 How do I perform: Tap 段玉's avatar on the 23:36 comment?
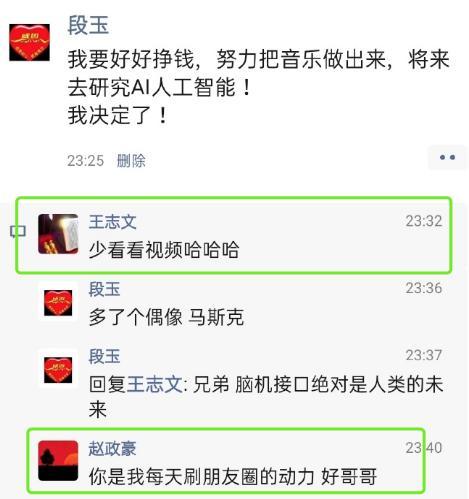58,303
